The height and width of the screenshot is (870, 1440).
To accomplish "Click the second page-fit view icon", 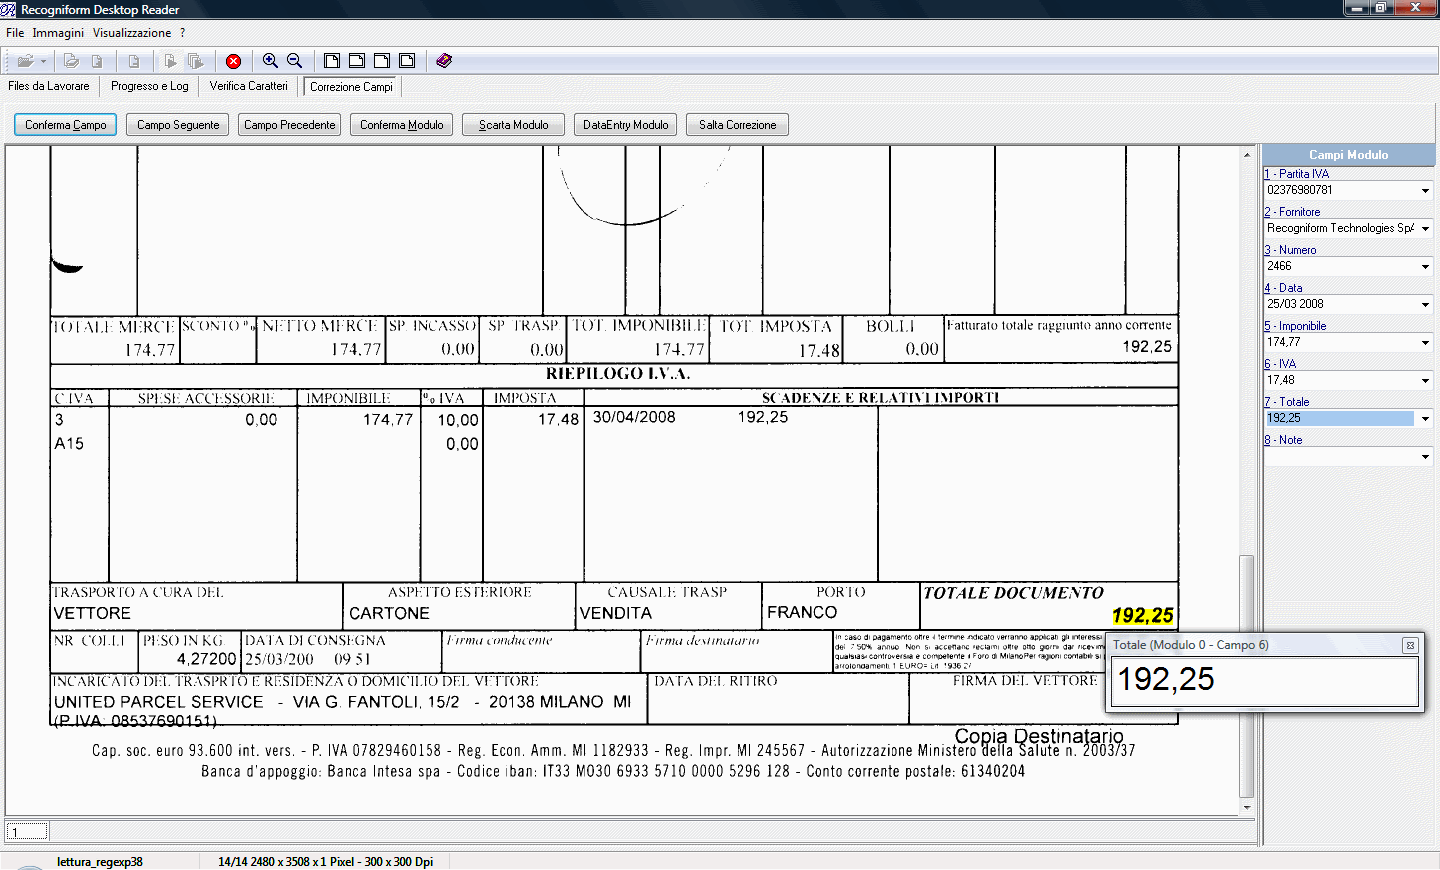I will 357,61.
